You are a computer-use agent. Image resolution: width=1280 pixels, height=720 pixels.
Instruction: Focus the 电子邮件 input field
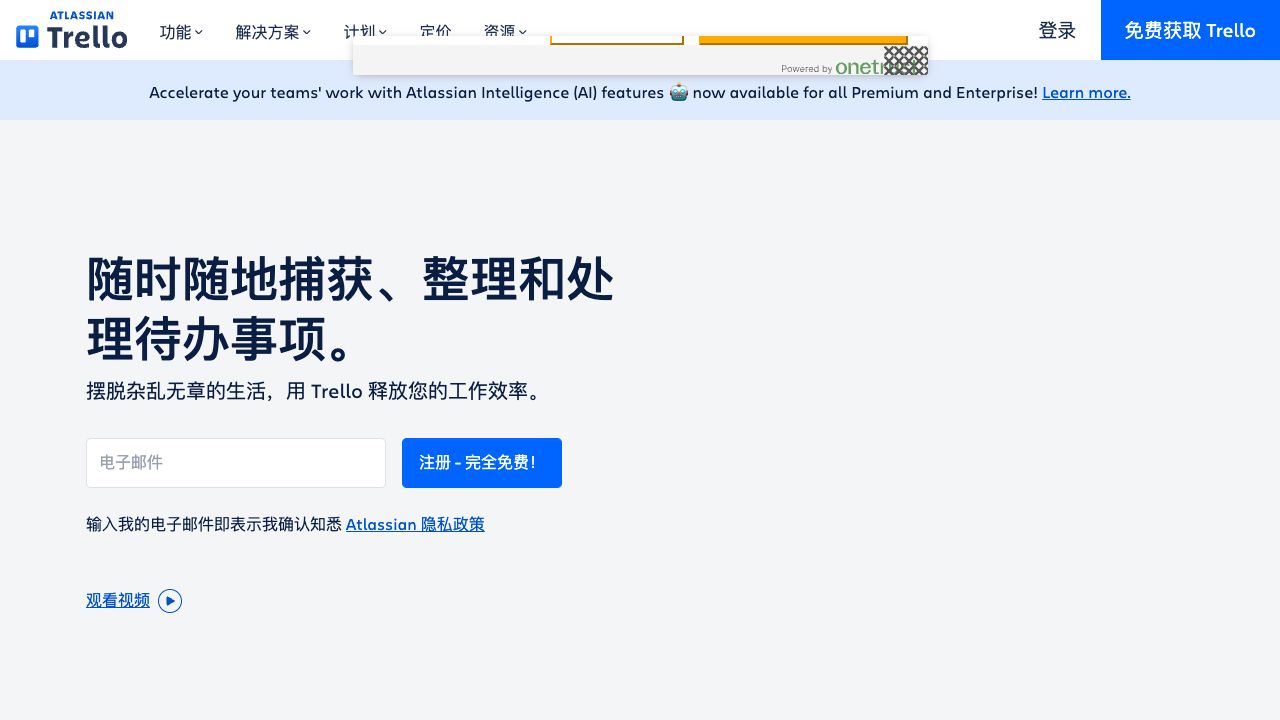pos(236,463)
